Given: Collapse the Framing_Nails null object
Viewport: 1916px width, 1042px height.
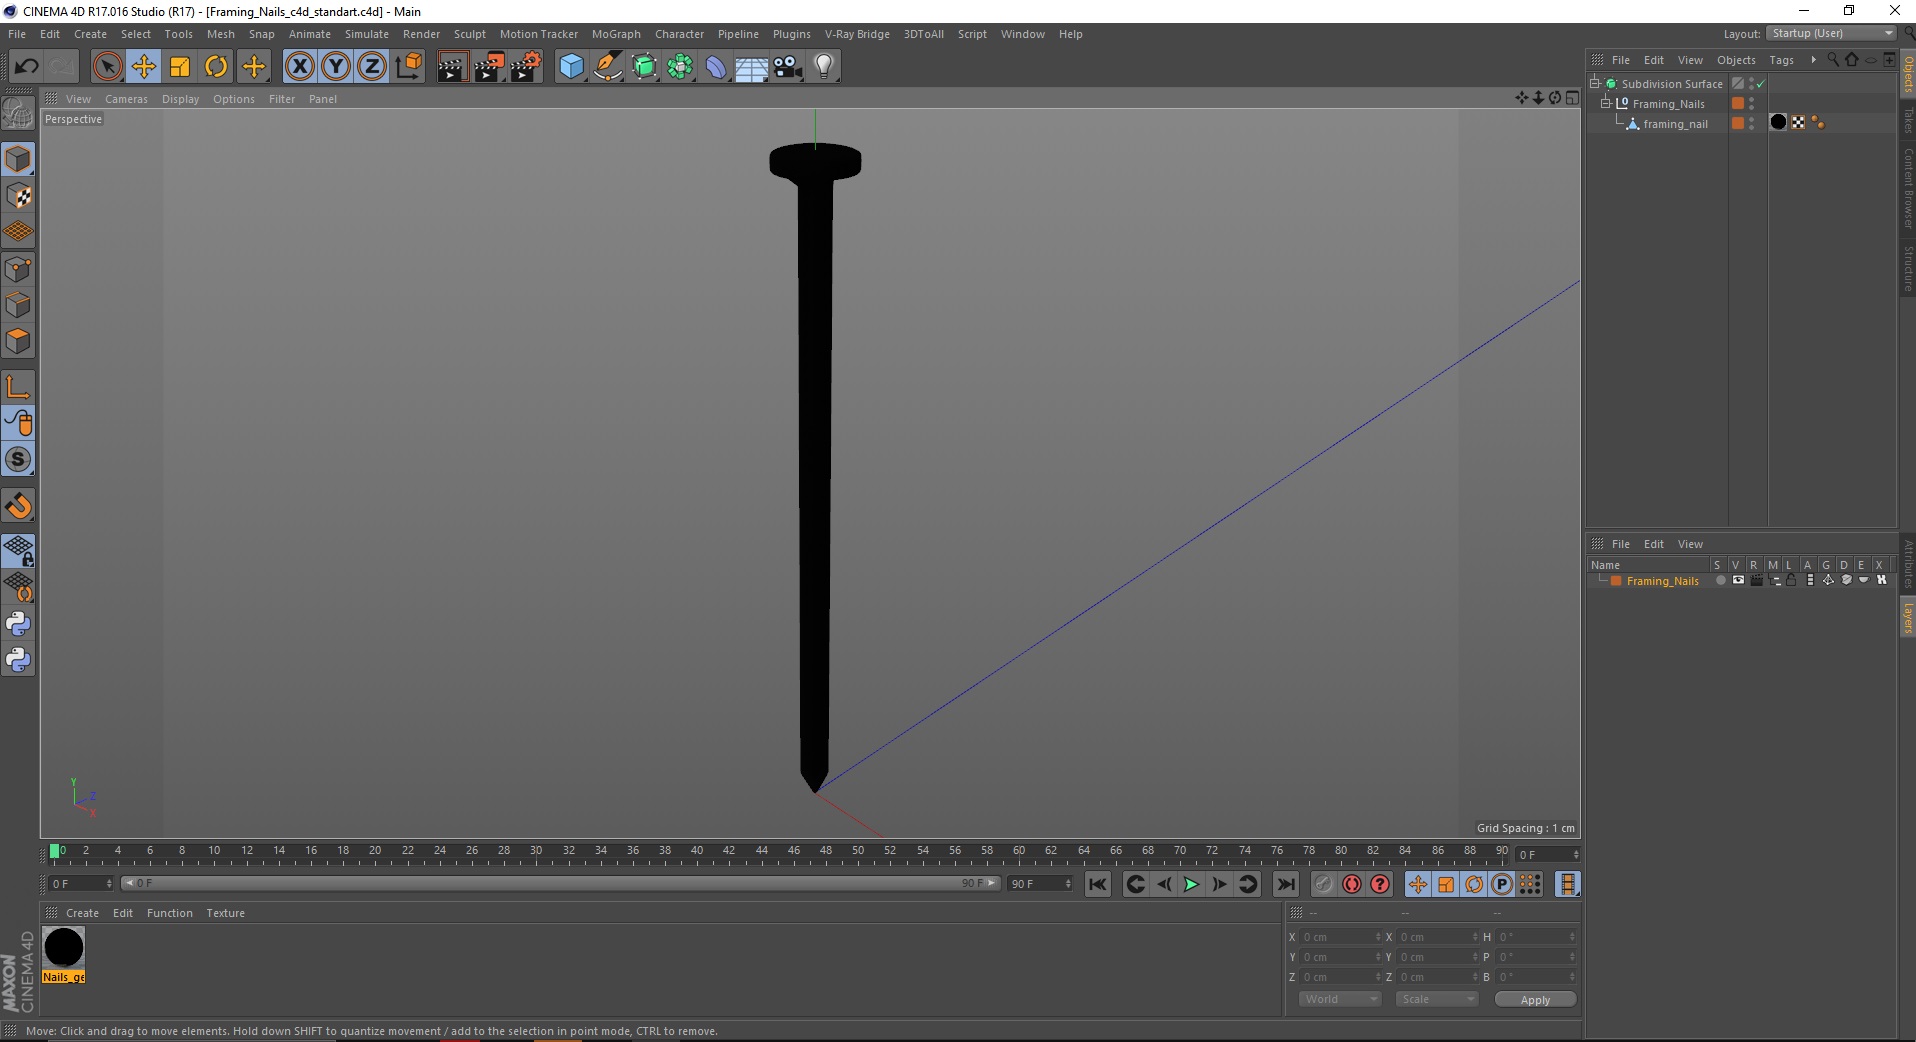Looking at the screenshot, I should pyautogui.click(x=1605, y=103).
